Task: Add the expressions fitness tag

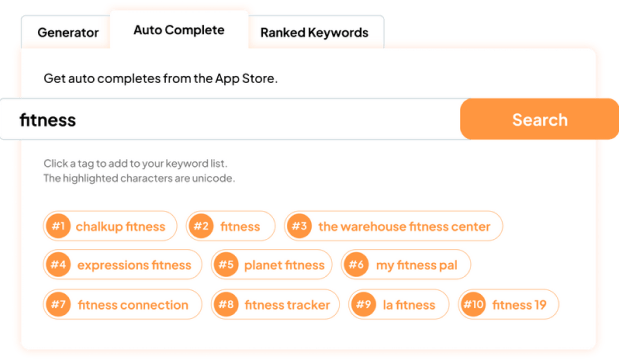Action: pyautogui.click(x=122, y=264)
